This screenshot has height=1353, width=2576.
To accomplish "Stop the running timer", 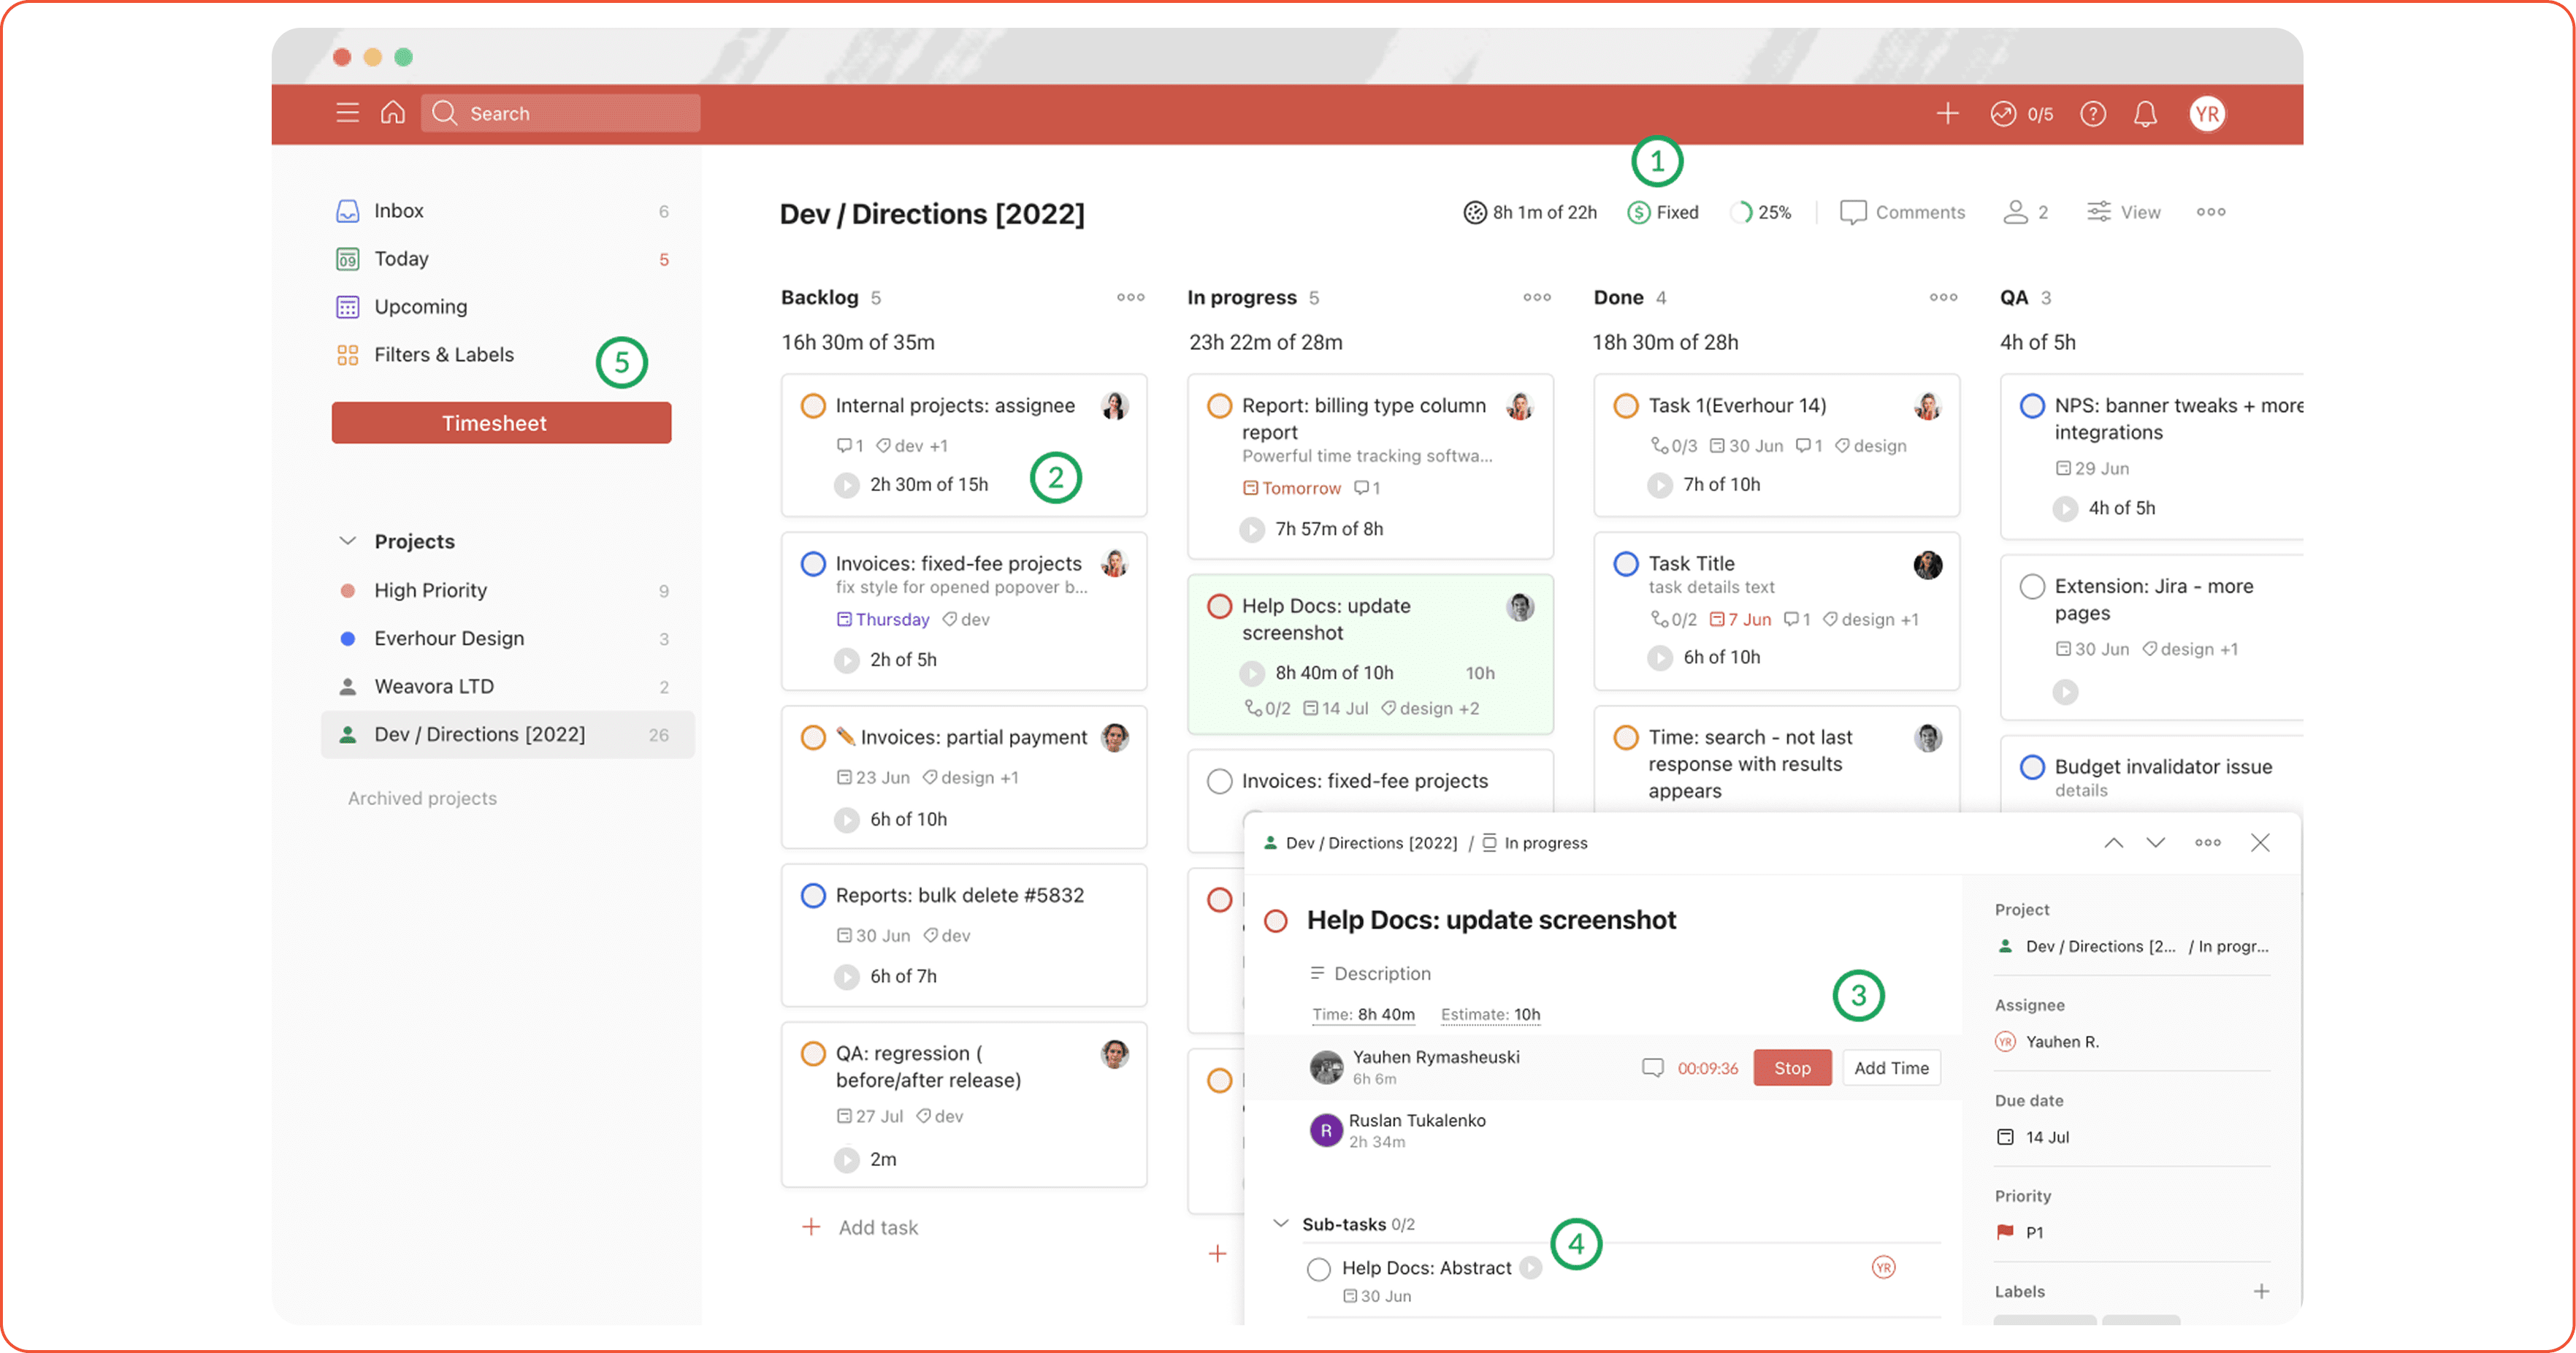I will point(1792,1068).
